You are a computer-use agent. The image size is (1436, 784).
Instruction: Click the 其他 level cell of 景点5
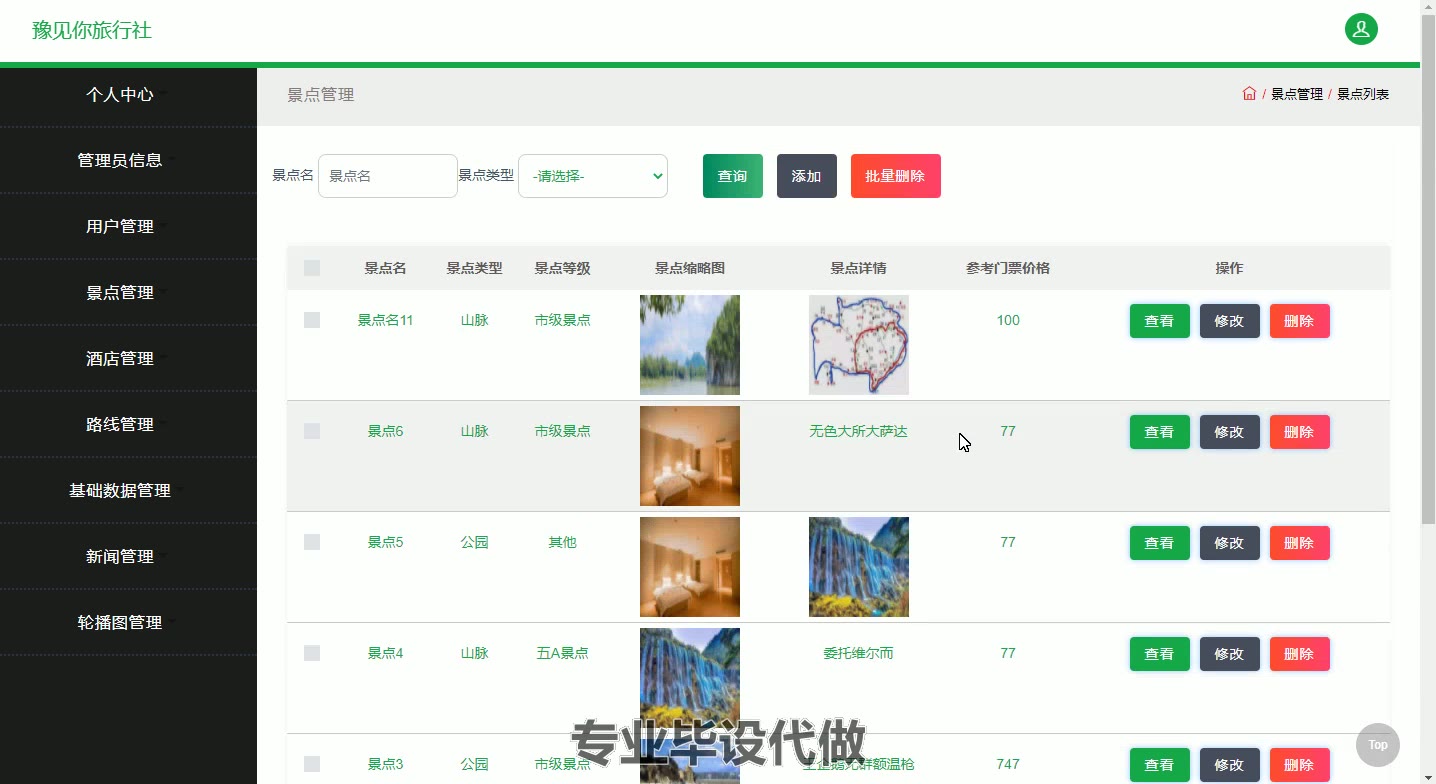[563, 542]
